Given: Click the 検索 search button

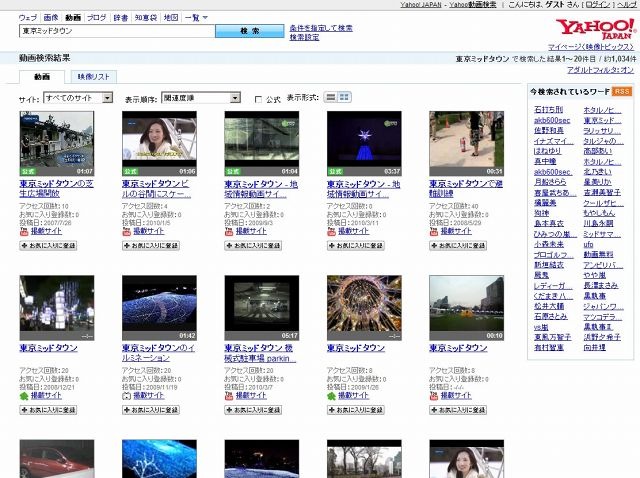Looking at the screenshot, I should point(249,31).
